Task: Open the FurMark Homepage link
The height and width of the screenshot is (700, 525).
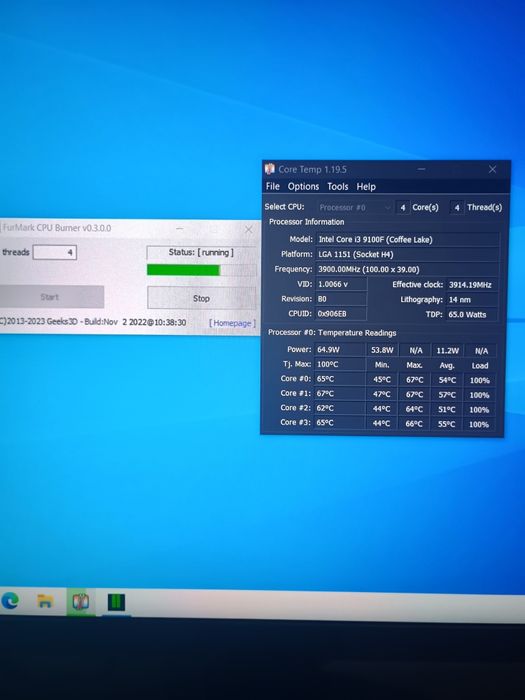Action: coord(232,323)
